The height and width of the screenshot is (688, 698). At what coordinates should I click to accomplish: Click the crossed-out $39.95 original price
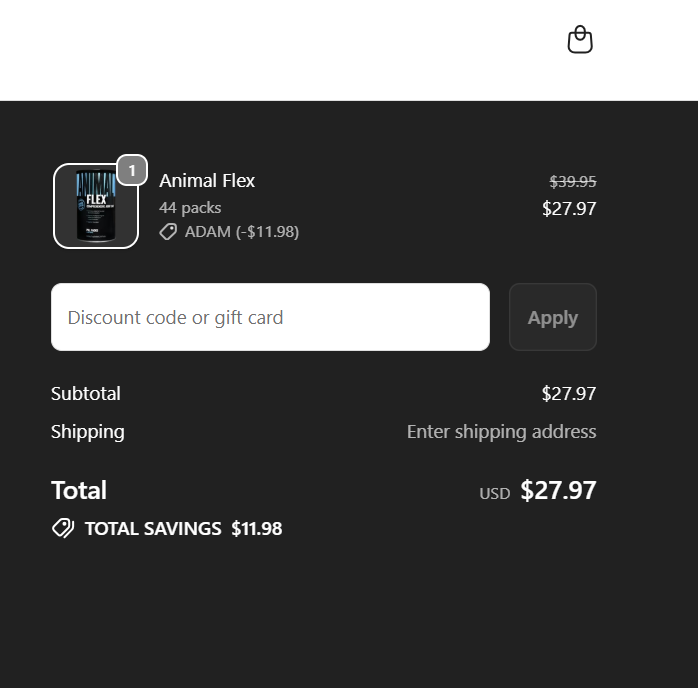573,182
